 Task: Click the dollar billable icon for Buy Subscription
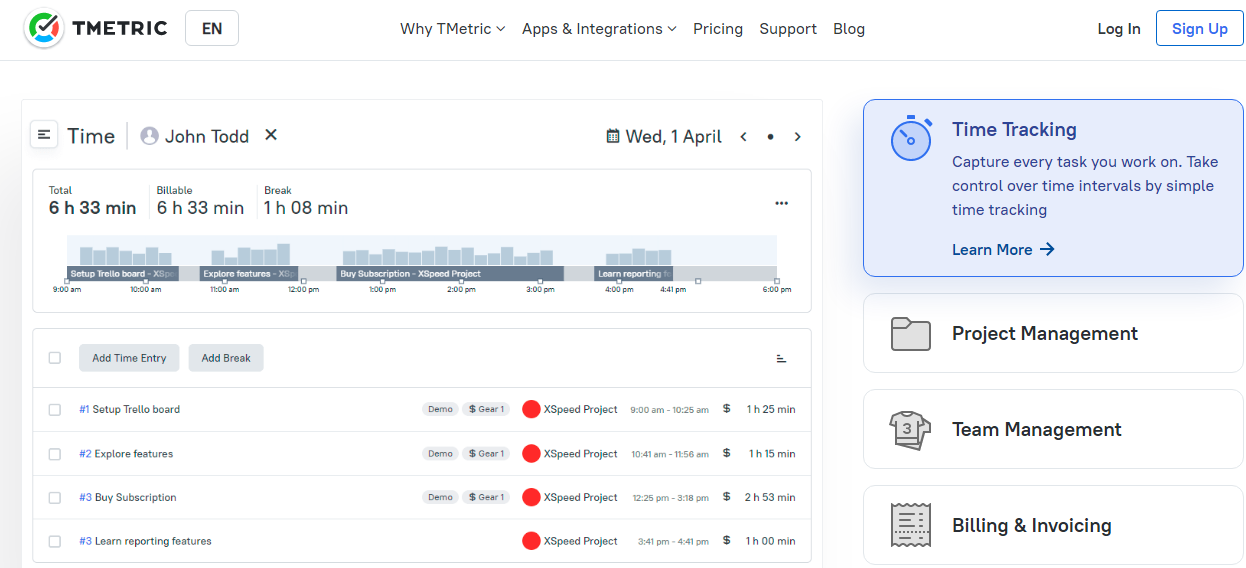(727, 497)
